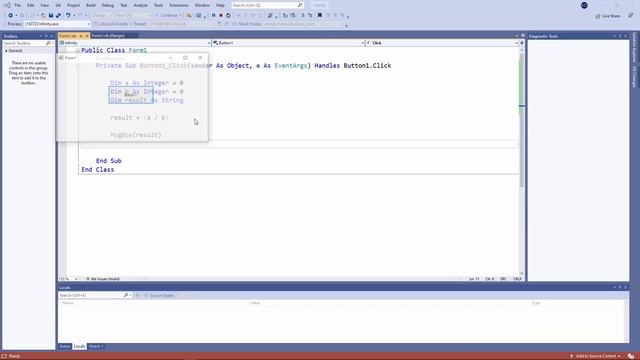Click the Navigate Backward icon
Image resolution: width=640 pixels, height=360 pixels.
tap(11, 15)
